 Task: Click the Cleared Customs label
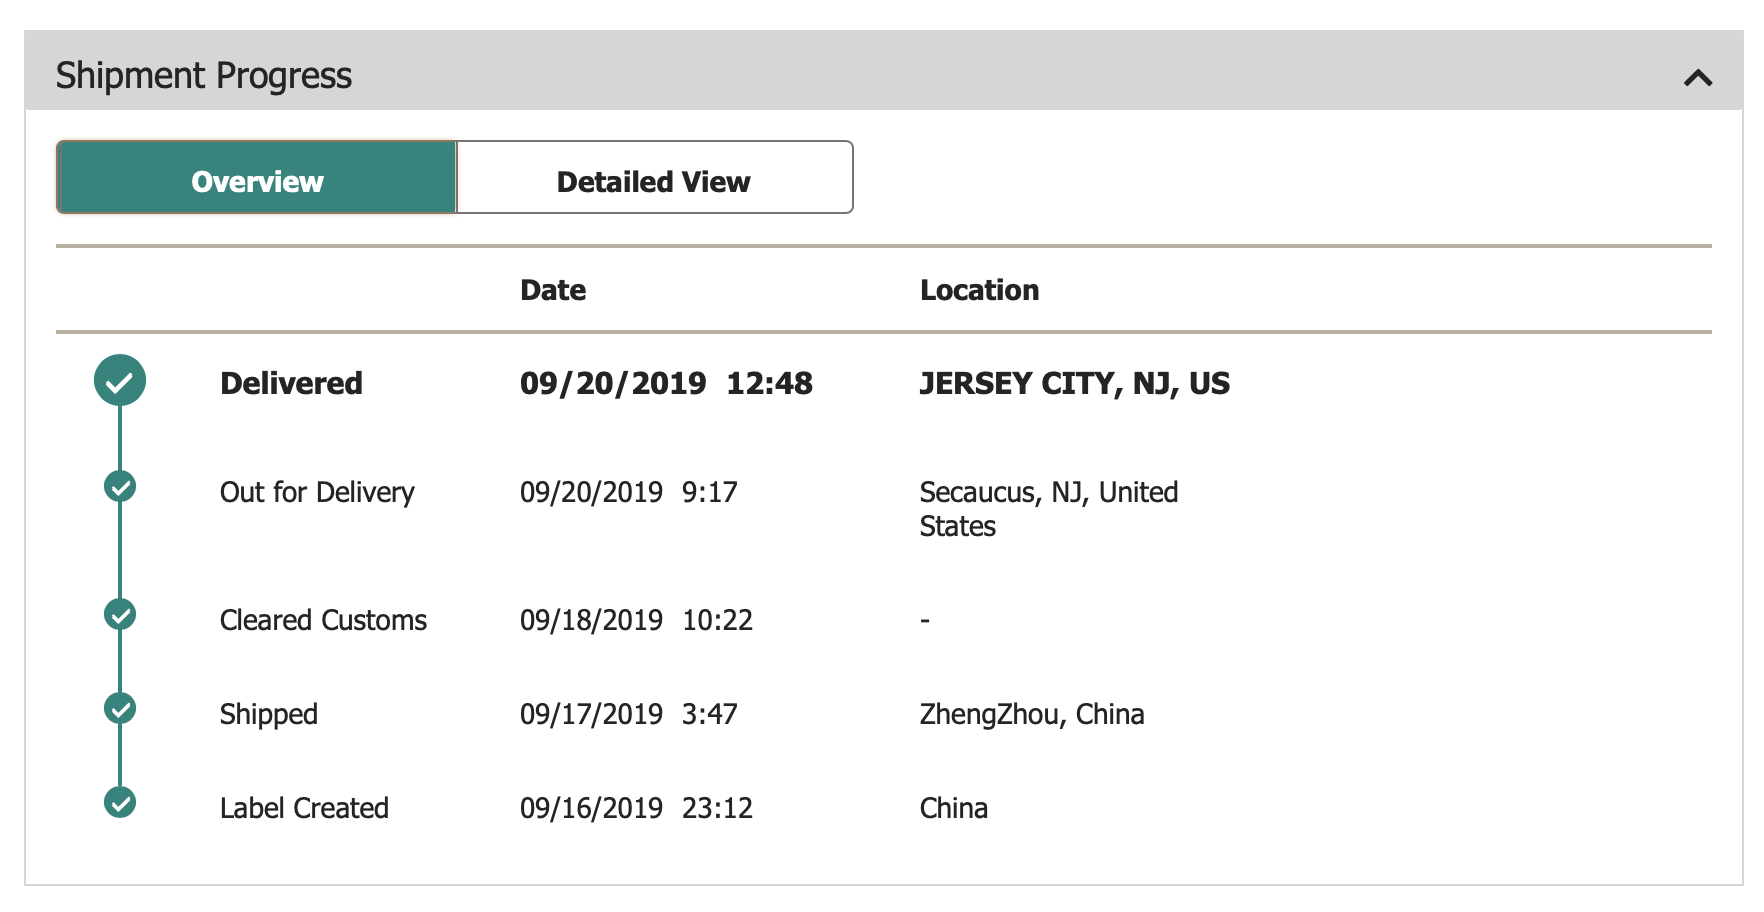pyautogui.click(x=323, y=620)
